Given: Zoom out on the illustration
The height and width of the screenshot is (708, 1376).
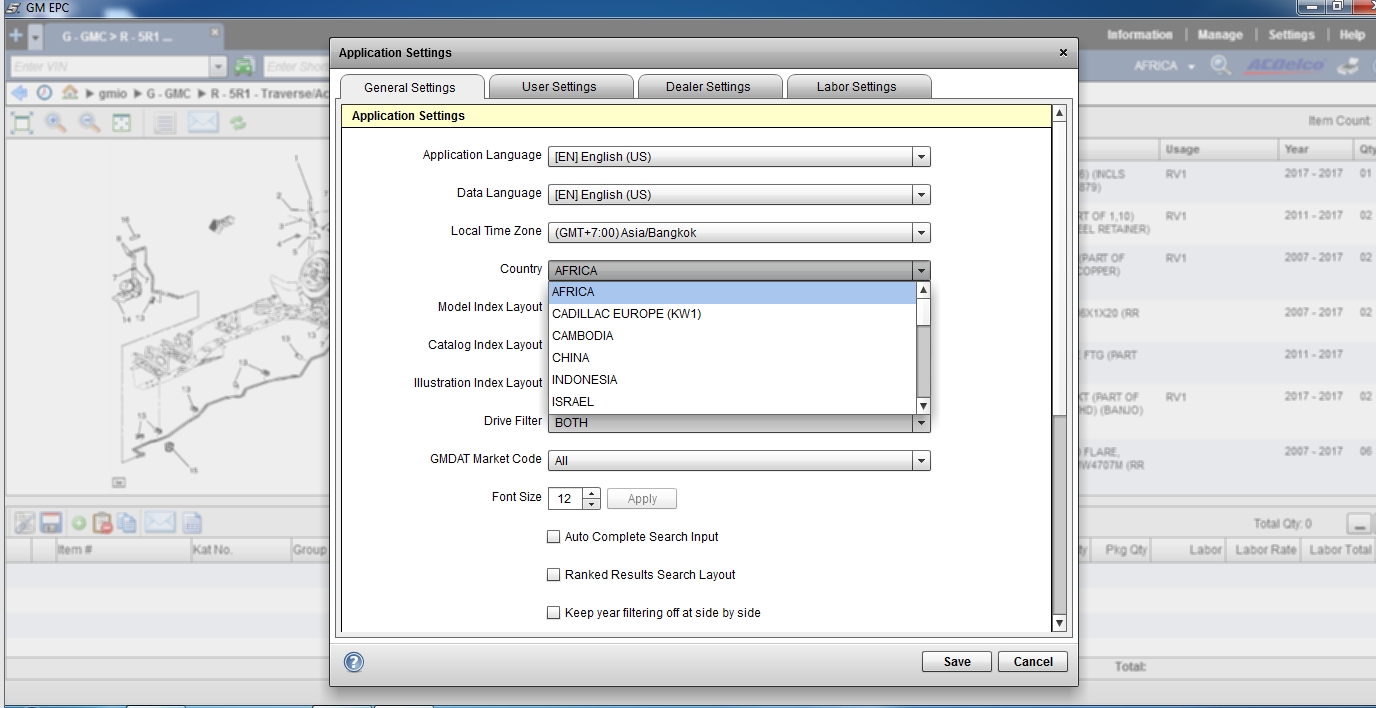Looking at the screenshot, I should click(89, 123).
